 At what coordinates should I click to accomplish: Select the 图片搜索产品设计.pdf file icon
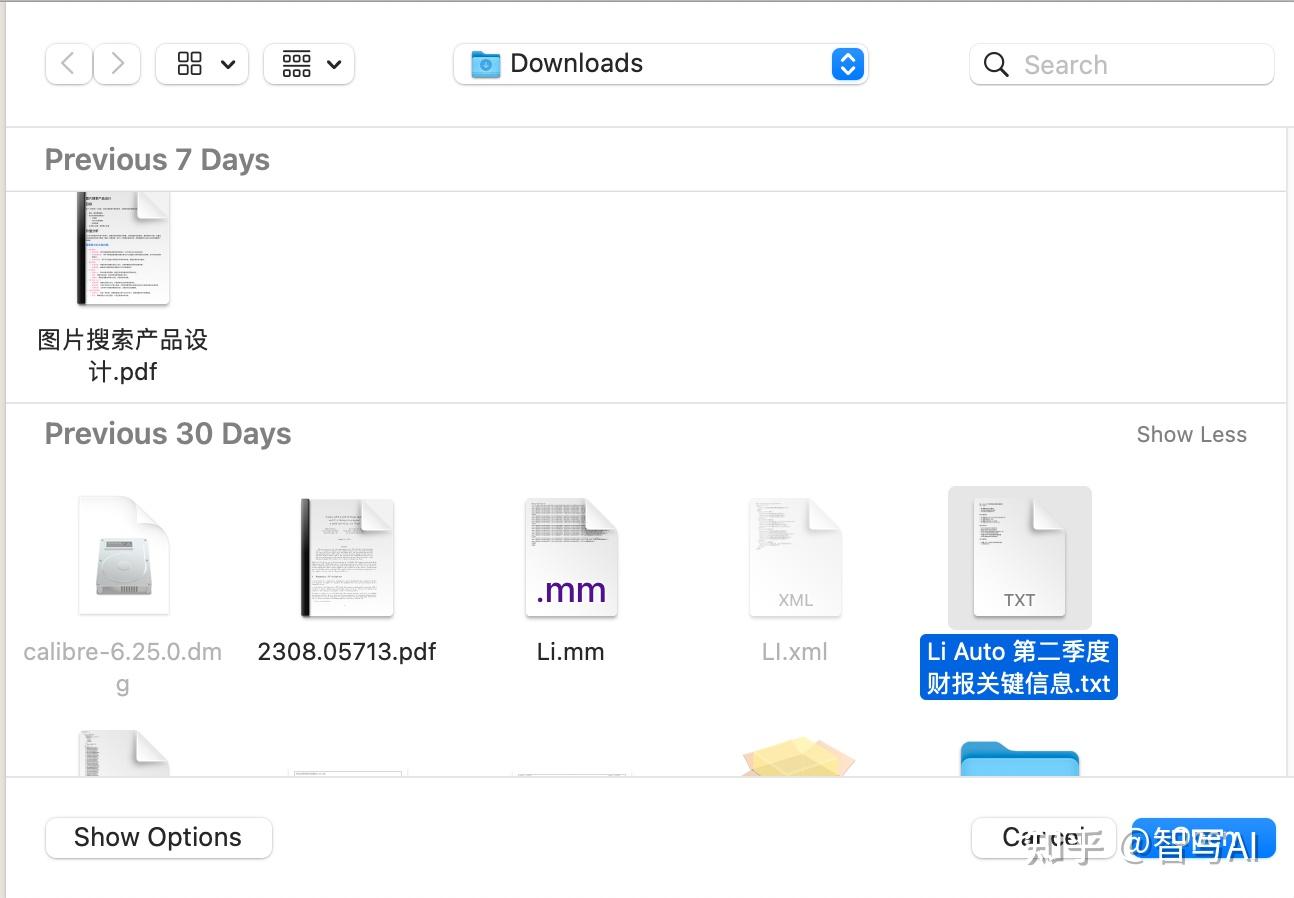(x=123, y=248)
